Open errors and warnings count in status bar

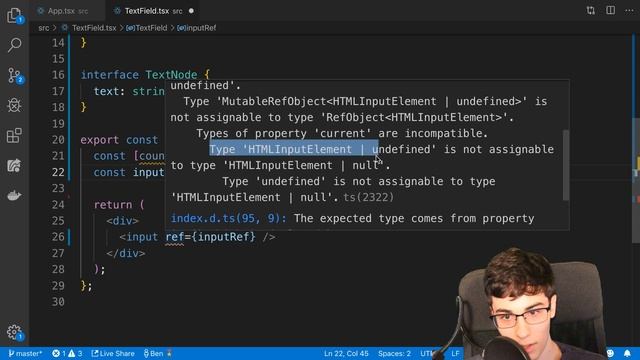tap(67, 353)
